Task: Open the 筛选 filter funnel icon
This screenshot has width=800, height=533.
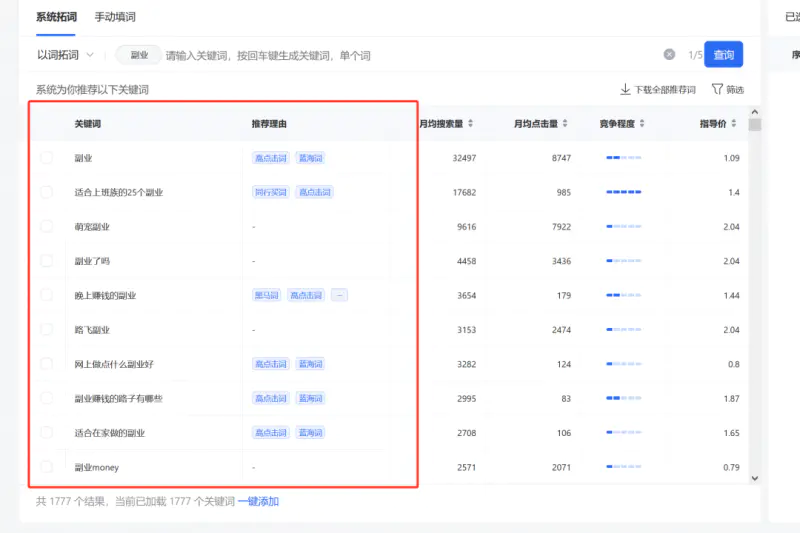Action: tap(716, 90)
